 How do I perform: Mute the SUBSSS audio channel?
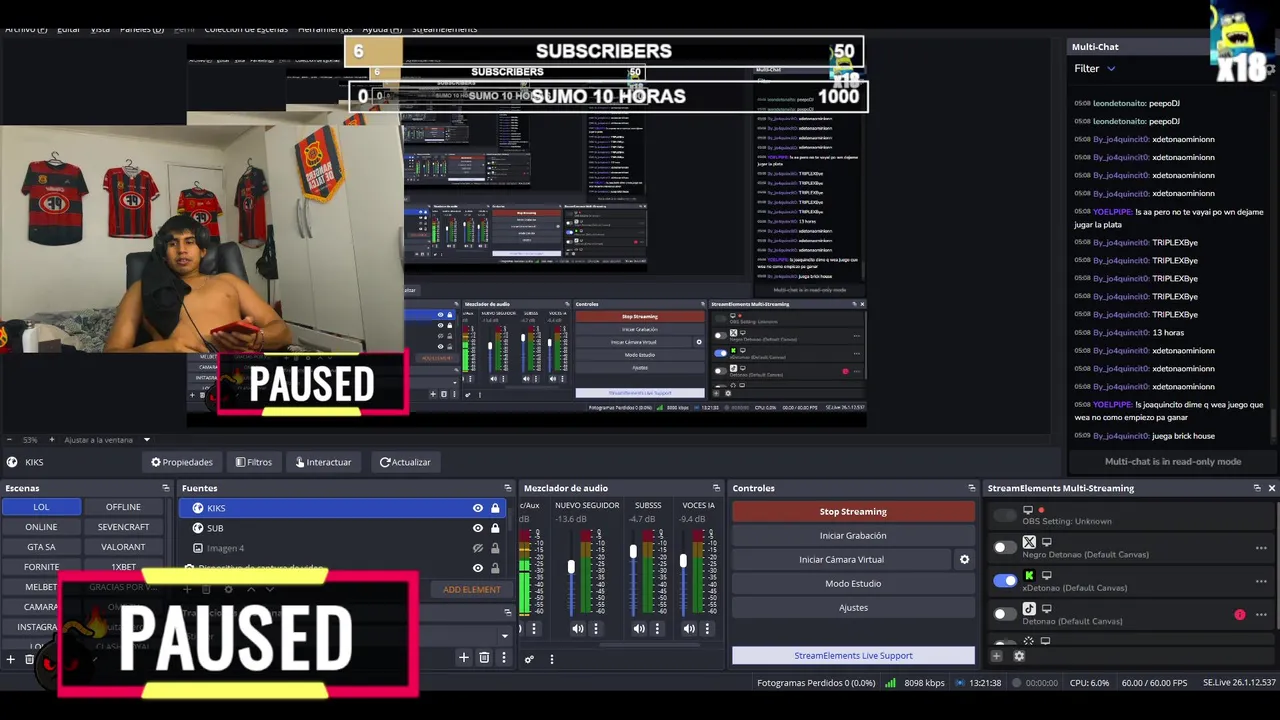[x=639, y=629]
